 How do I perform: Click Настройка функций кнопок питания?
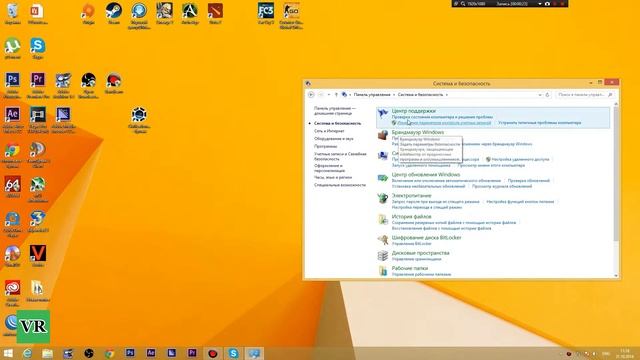point(520,202)
